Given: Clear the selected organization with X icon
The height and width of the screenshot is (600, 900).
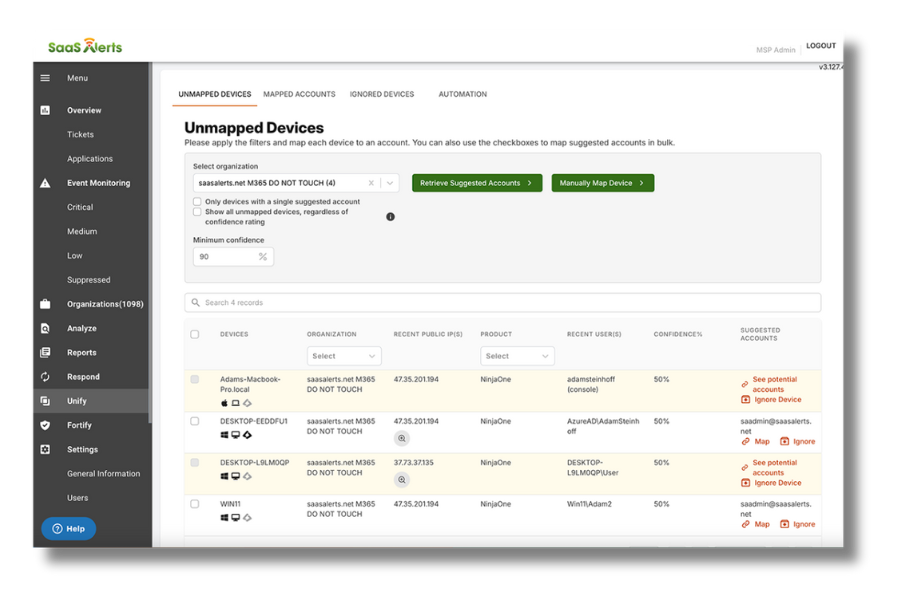Looking at the screenshot, I should 371,183.
